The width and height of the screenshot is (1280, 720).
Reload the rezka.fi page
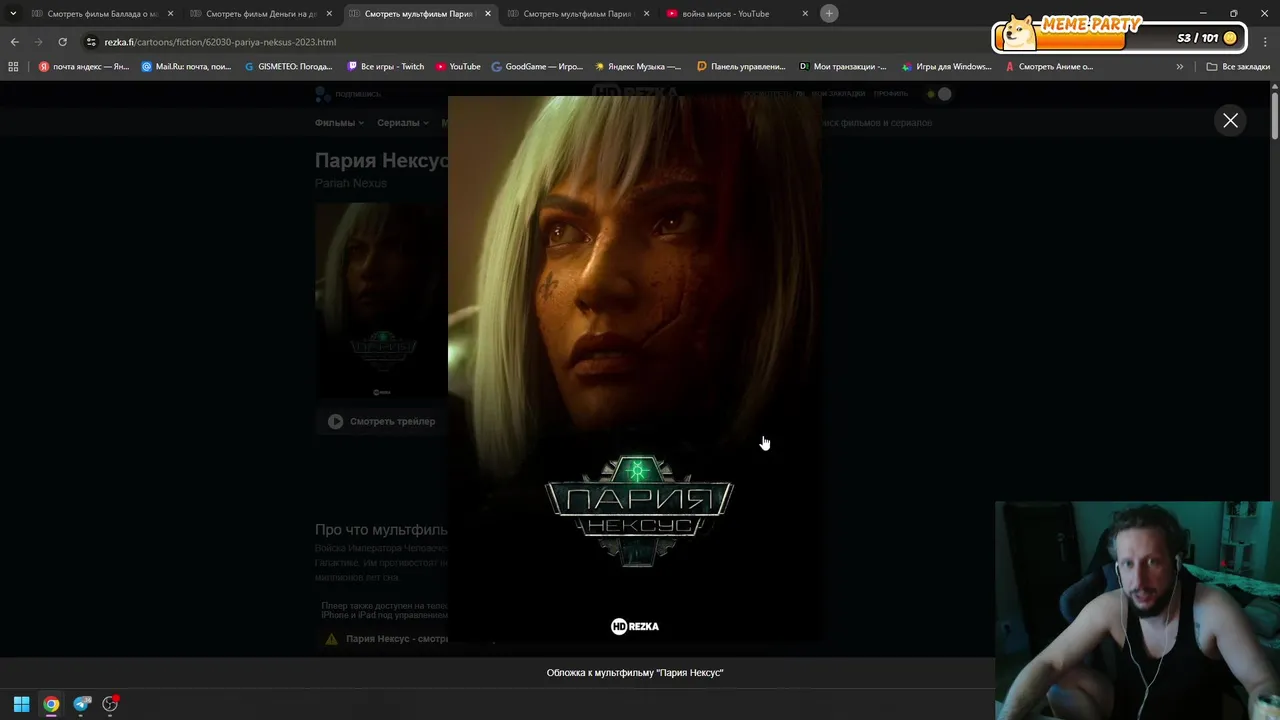point(62,42)
